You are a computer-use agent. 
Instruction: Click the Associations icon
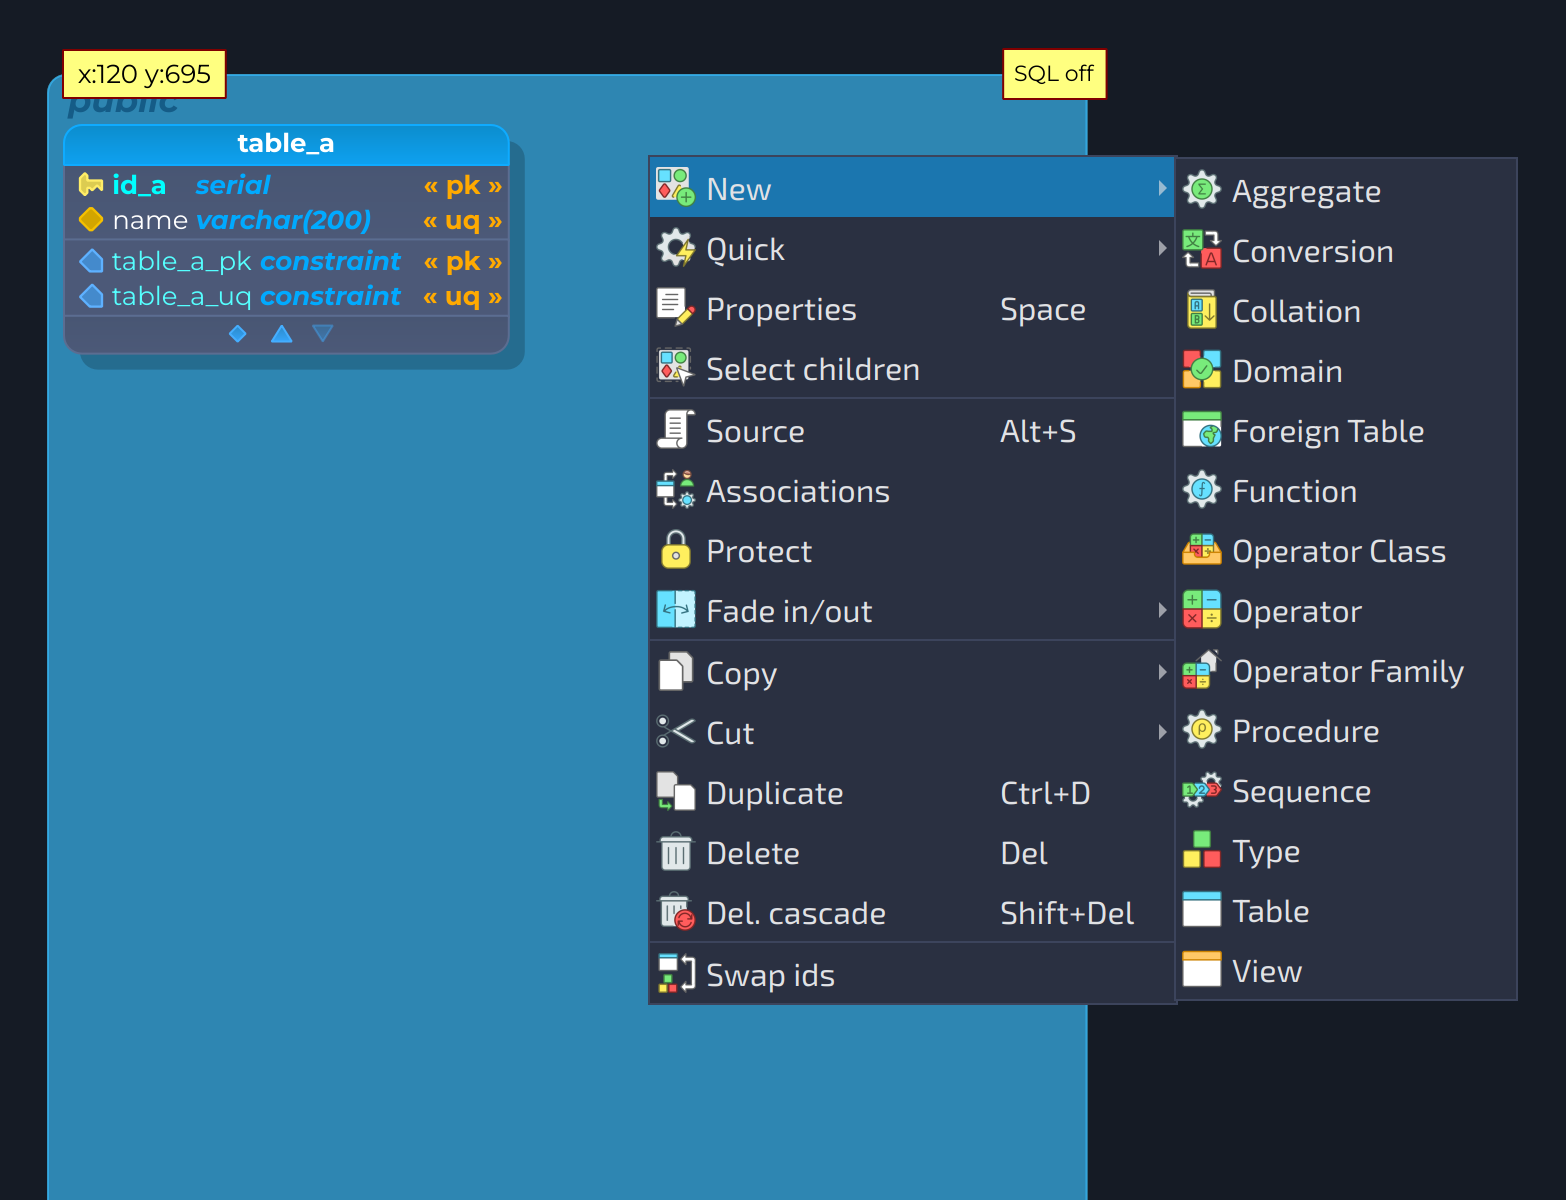pyautogui.click(x=676, y=490)
